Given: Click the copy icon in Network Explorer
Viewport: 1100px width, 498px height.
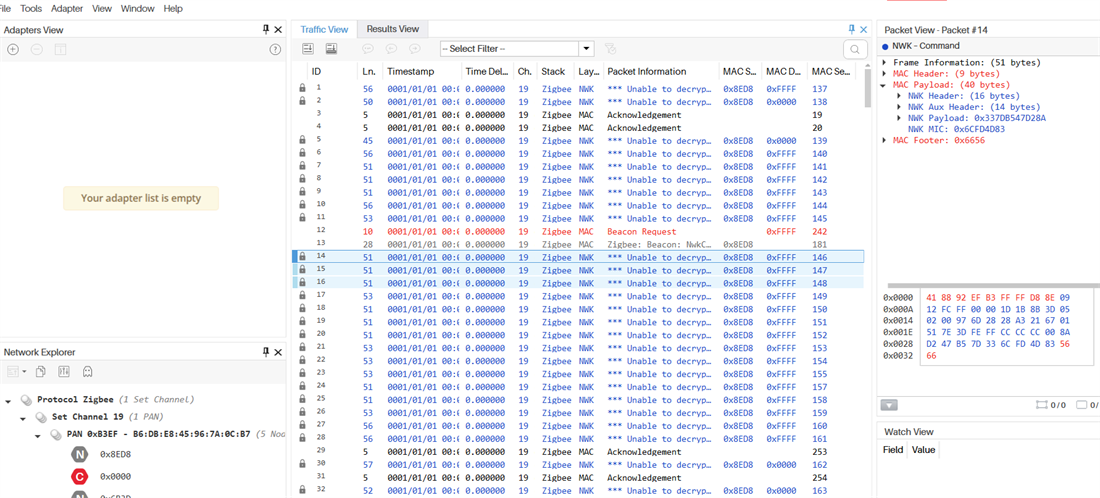Looking at the screenshot, I should pyautogui.click(x=41, y=371).
